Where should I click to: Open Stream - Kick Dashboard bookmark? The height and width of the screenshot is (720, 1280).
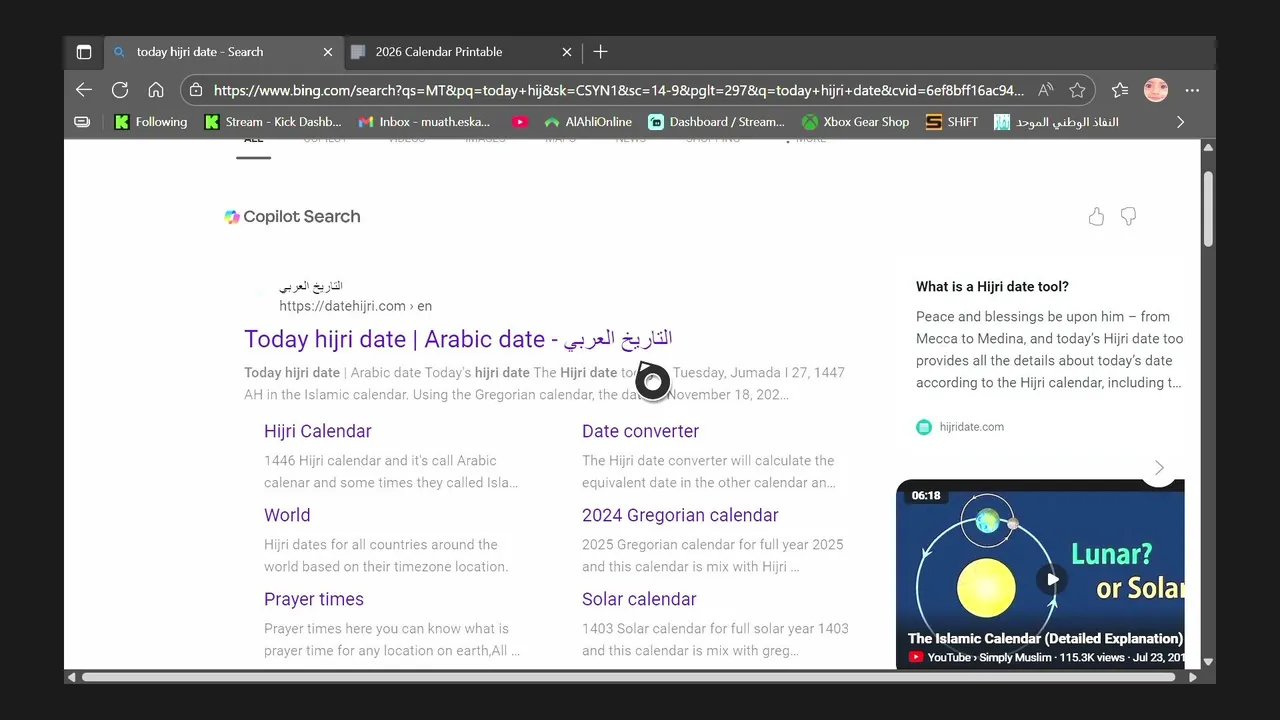pos(273,122)
